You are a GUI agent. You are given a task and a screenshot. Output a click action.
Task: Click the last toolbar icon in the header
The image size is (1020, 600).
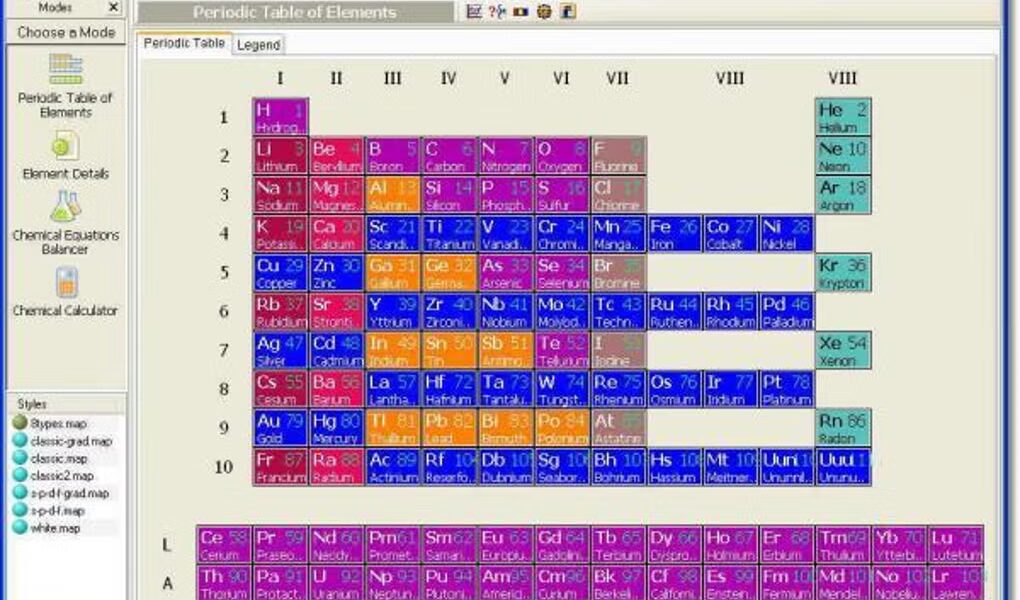click(x=567, y=12)
